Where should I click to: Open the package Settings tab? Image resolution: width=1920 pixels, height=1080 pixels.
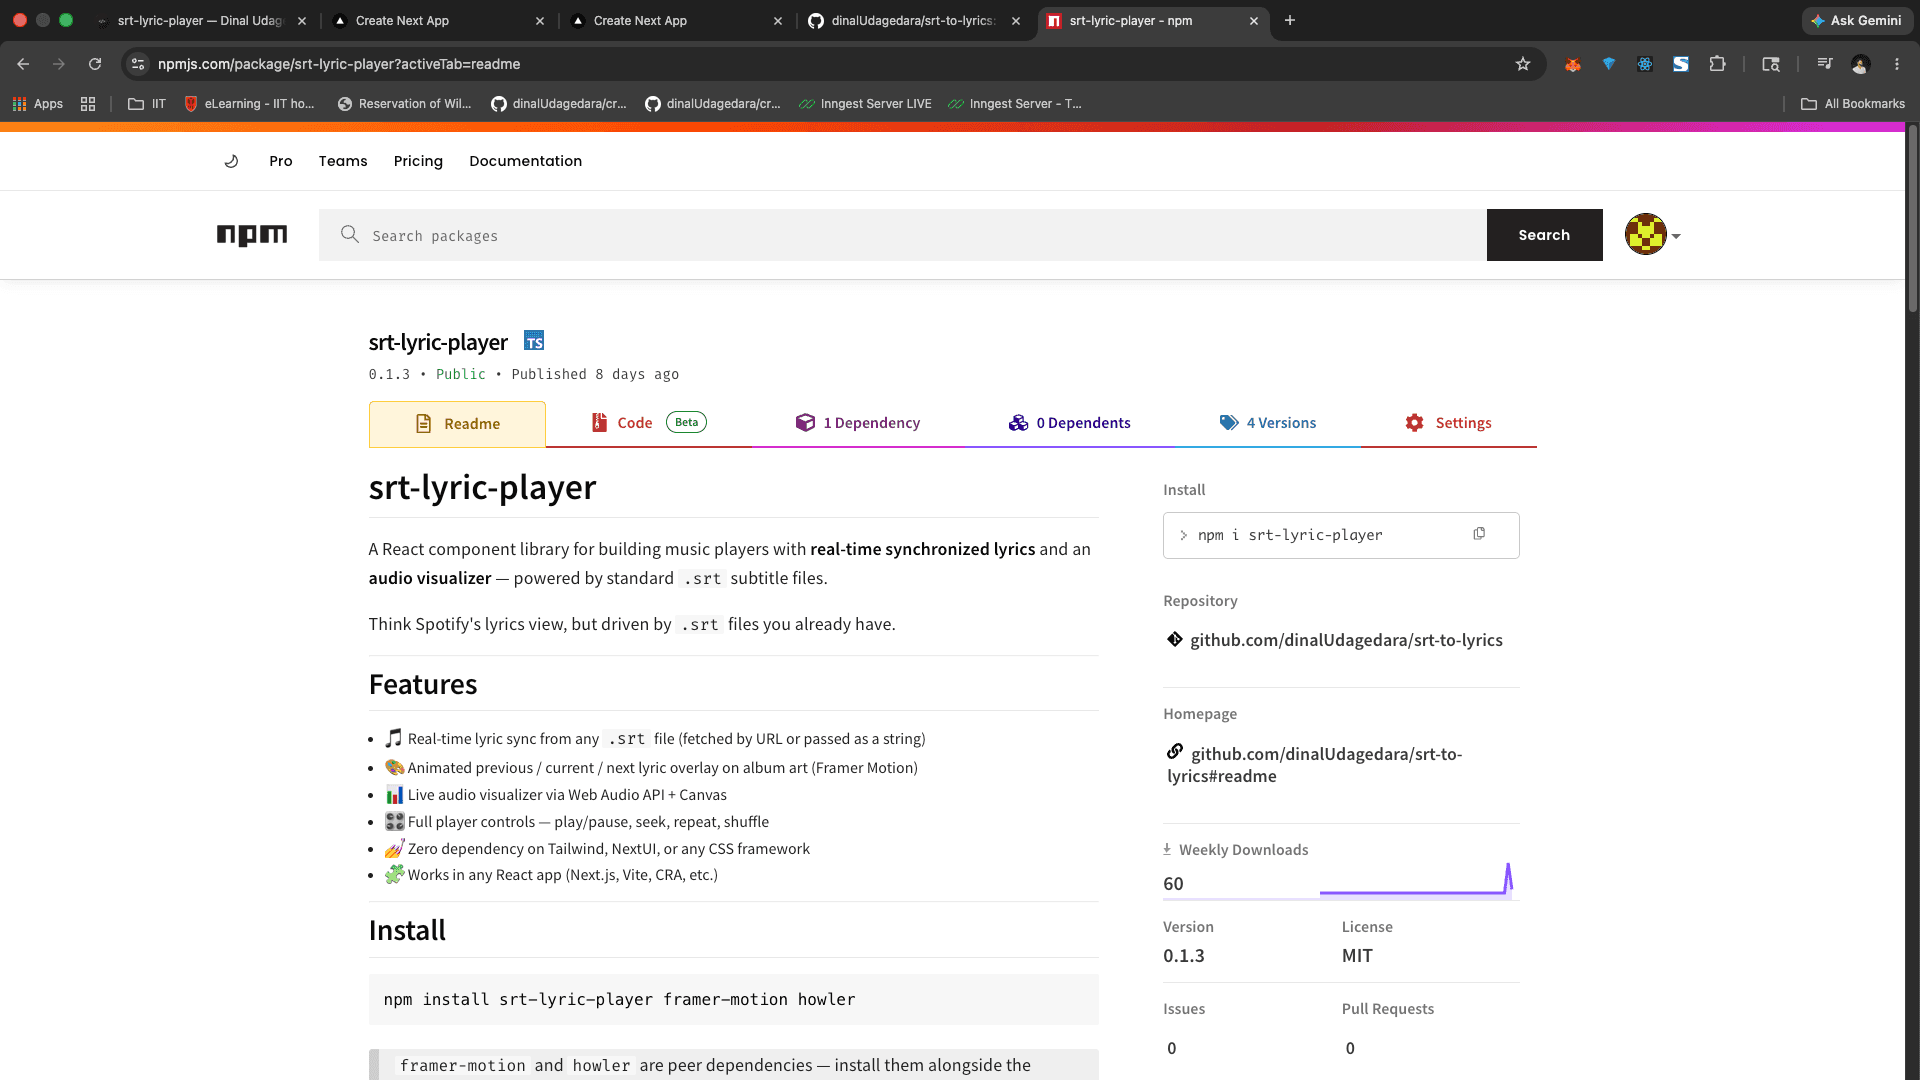tap(1448, 423)
